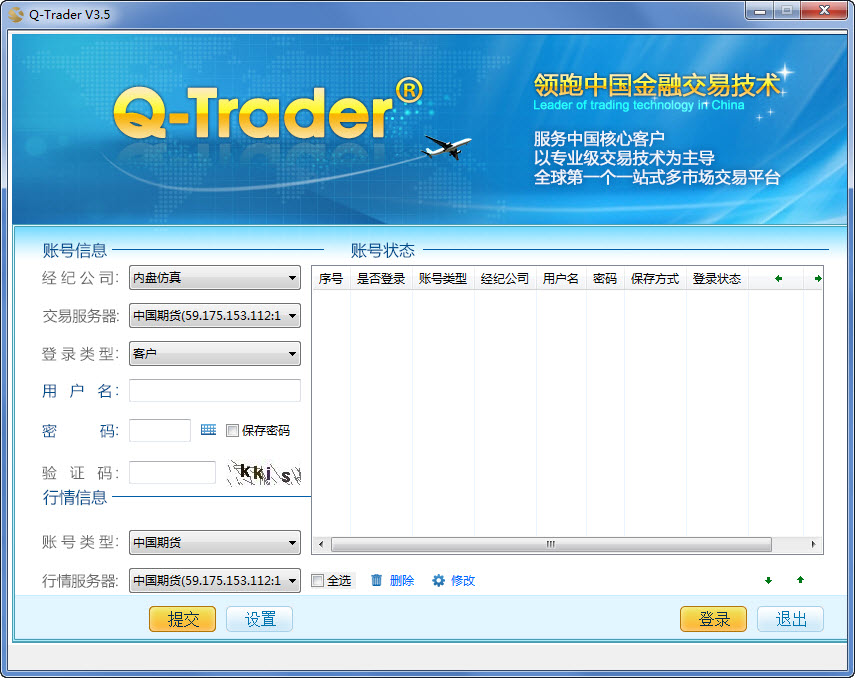855x678 pixels.
Task: Click the green up arrow below account table
Action: [x=800, y=580]
